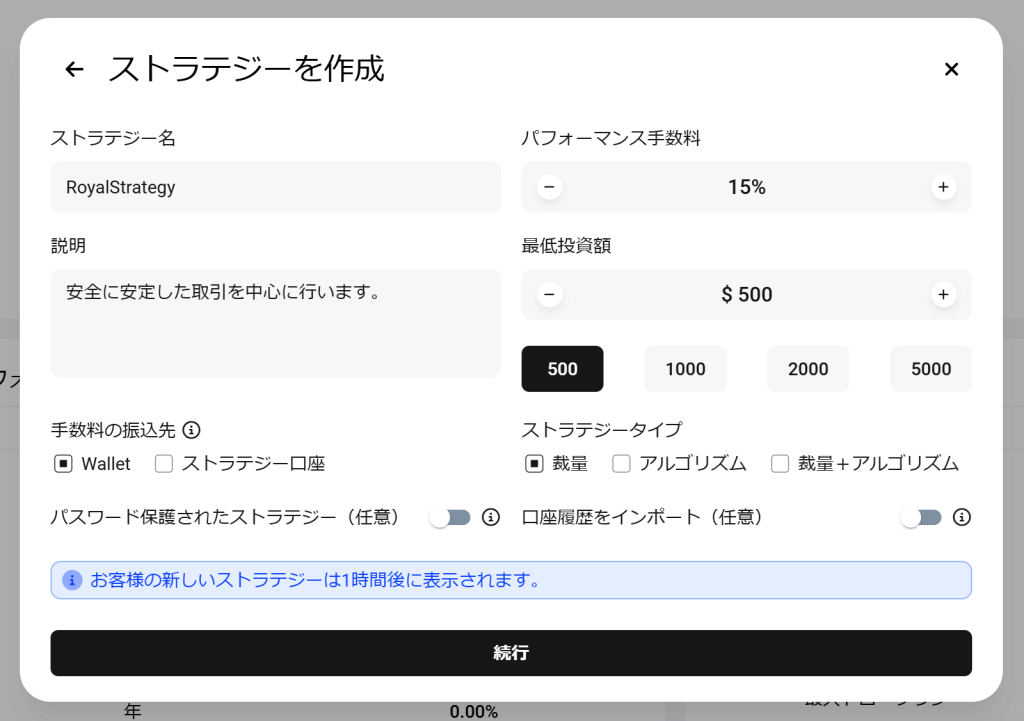
Task: Decrease 最低投資額 with the minus button
Action: (x=549, y=294)
